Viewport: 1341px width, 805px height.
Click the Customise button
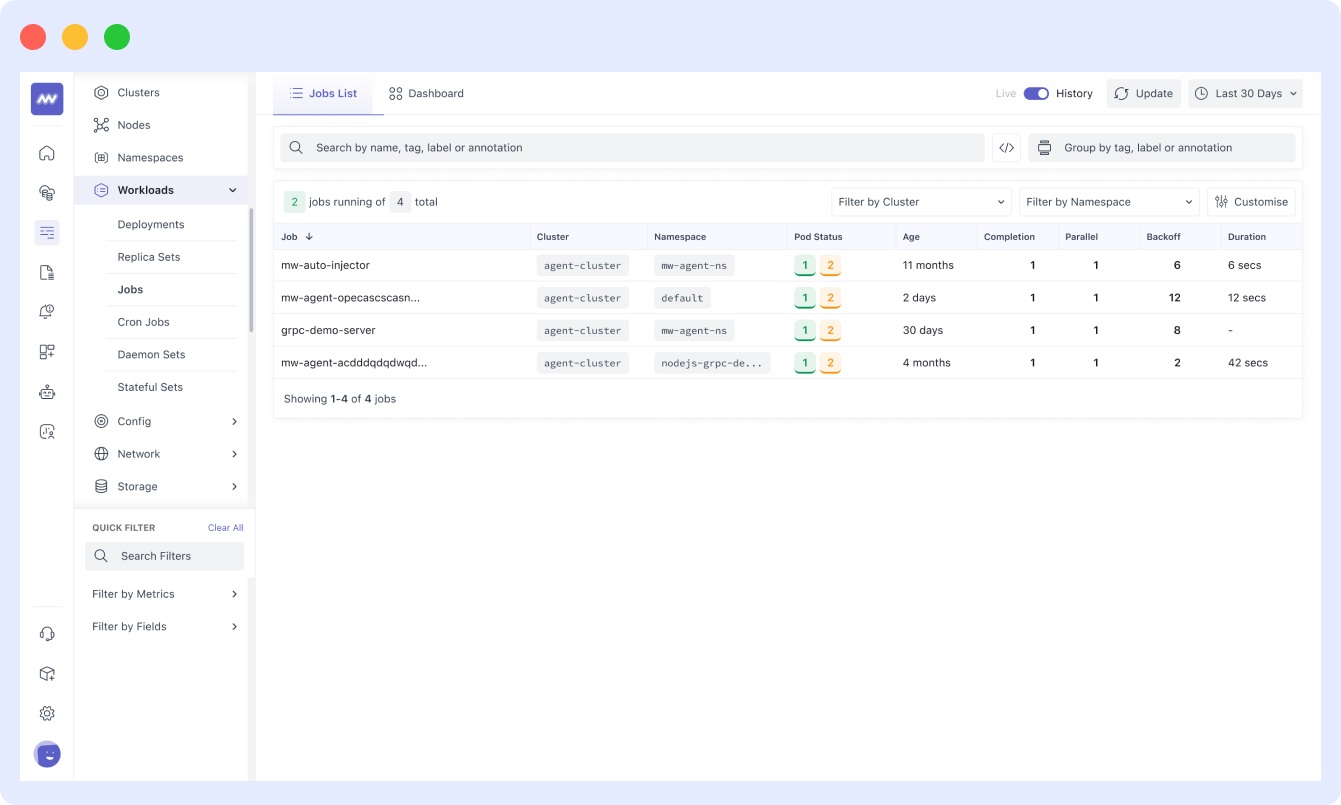coord(1251,202)
